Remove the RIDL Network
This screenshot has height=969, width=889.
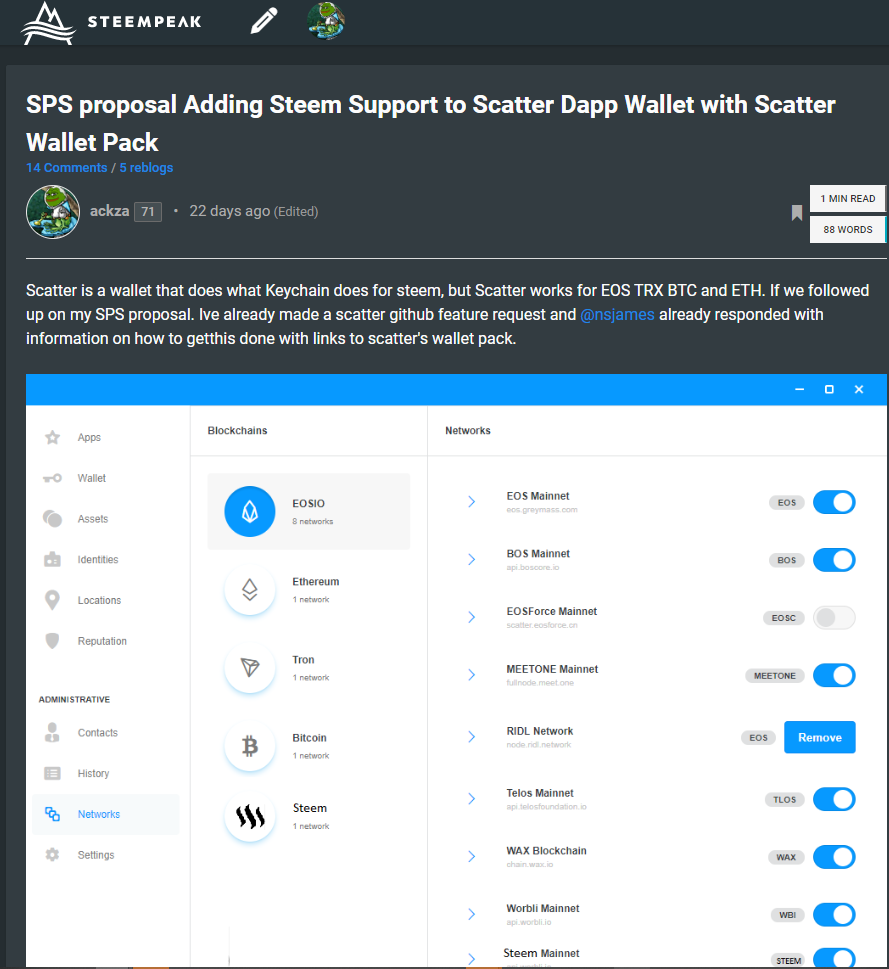coord(820,737)
